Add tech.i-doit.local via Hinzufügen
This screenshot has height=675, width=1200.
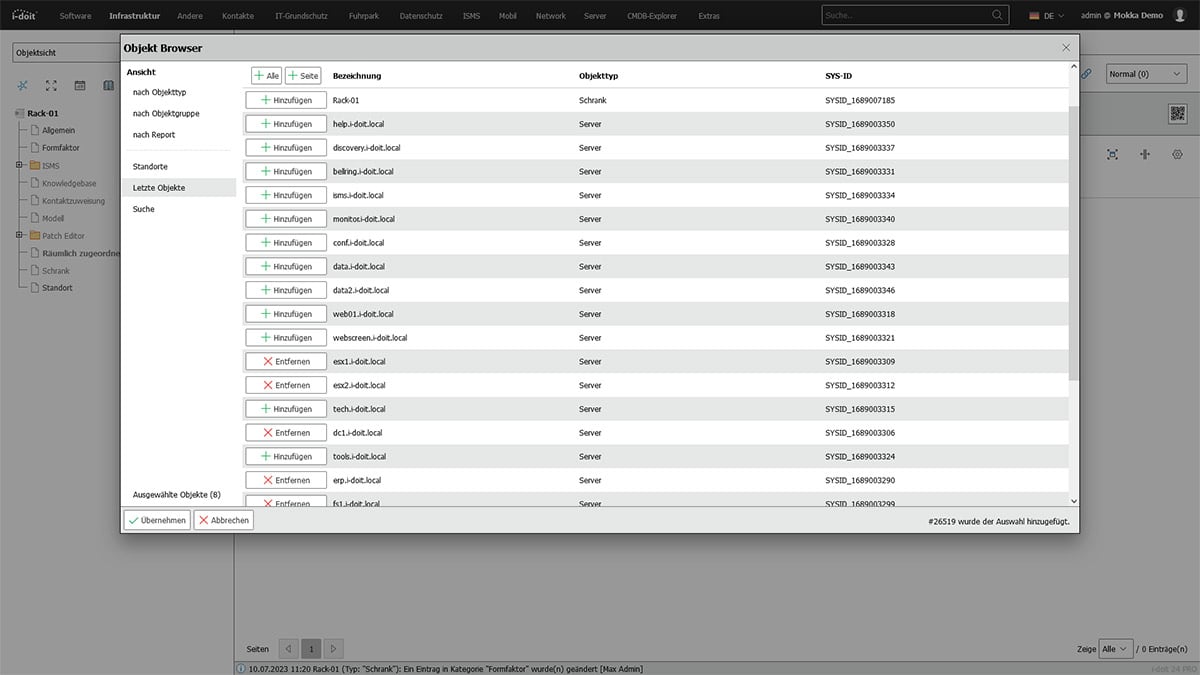[286, 409]
